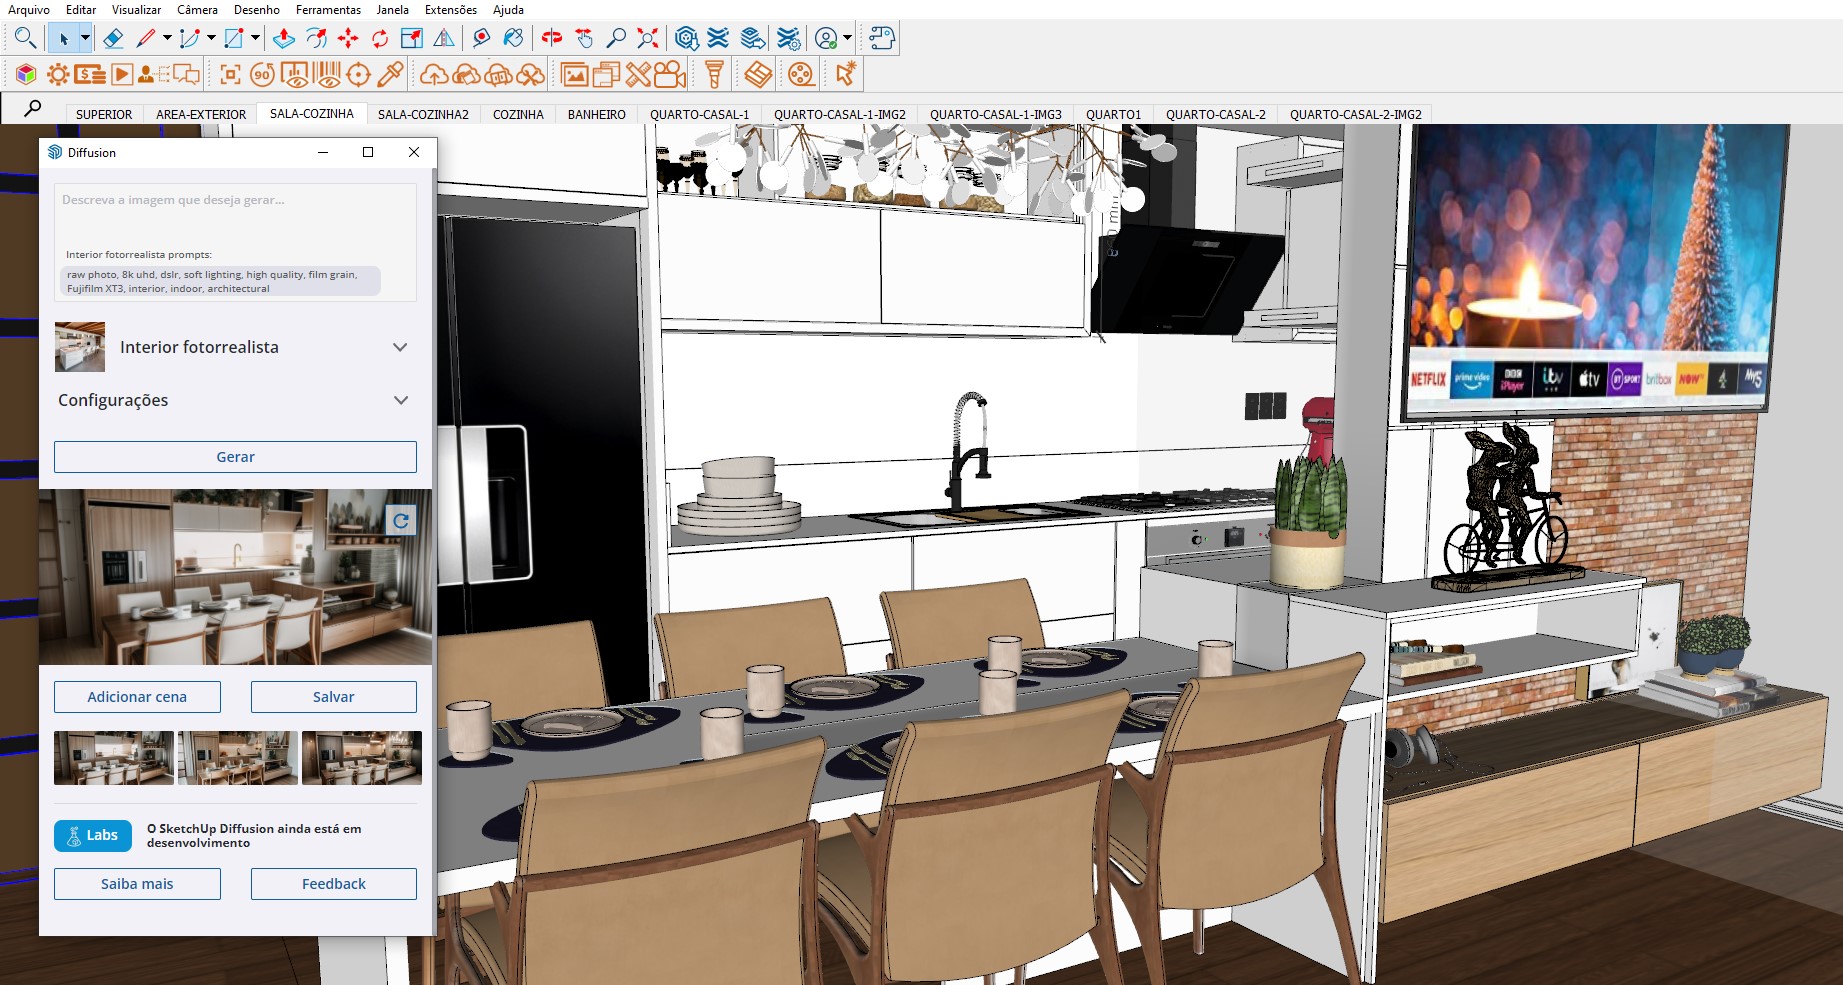Expand the Interior fotorrealista style dropdown
The image size is (1843, 985).
pyautogui.click(x=400, y=347)
